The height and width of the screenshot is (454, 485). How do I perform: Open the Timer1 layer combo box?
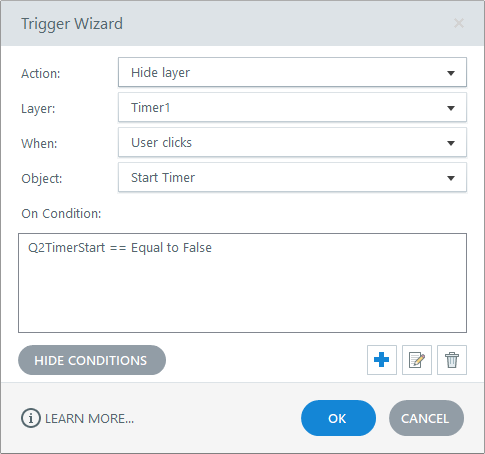(292, 107)
